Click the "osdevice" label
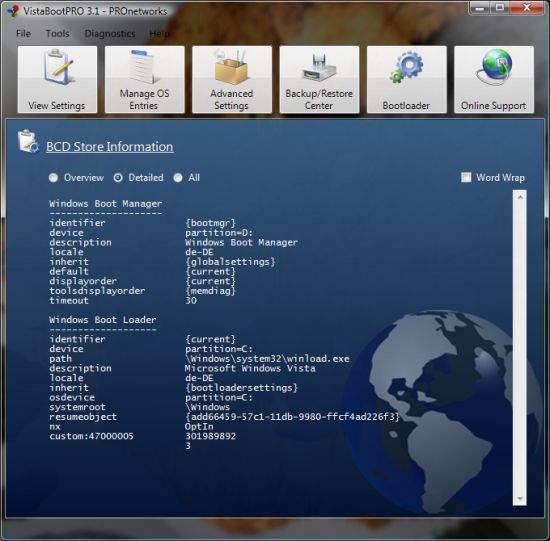Image resolution: width=550 pixels, height=541 pixels. [x=72, y=397]
